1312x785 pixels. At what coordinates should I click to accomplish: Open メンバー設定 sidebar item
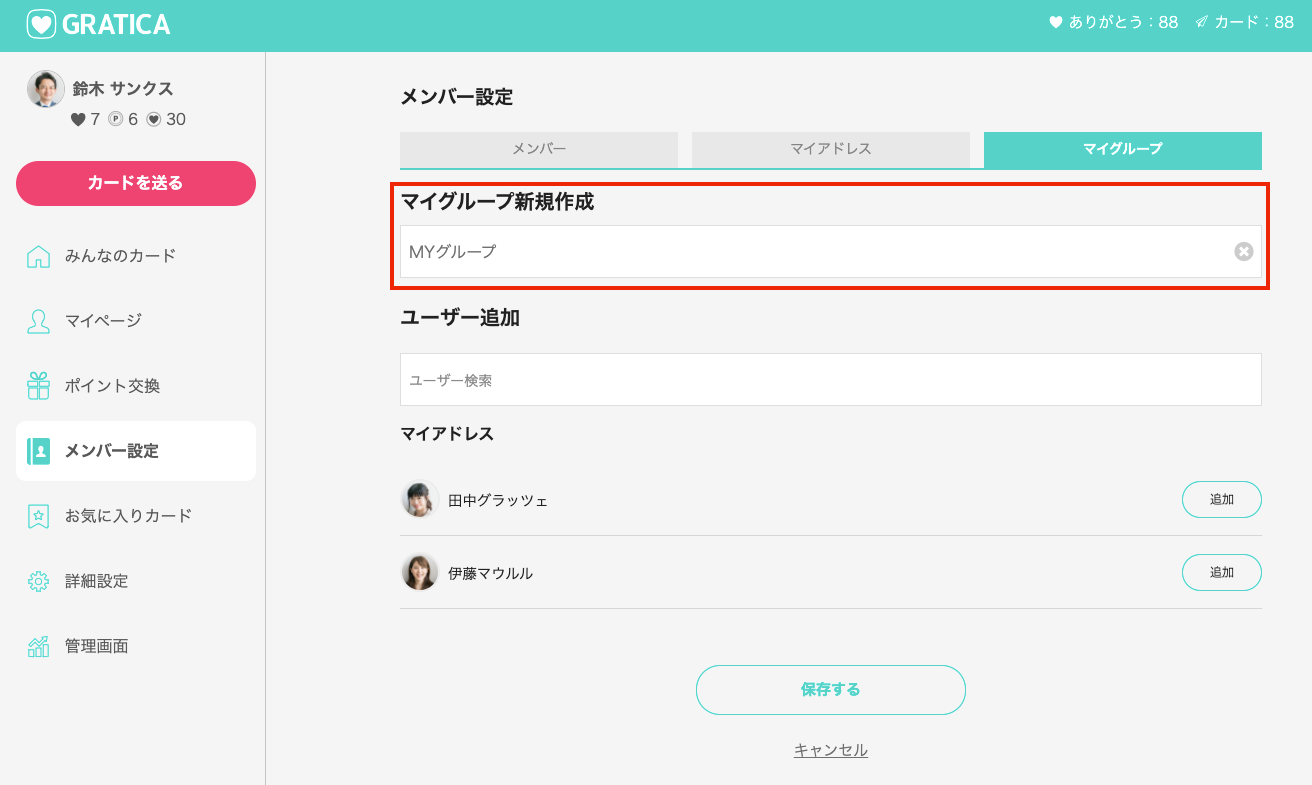[x=136, y=451]
